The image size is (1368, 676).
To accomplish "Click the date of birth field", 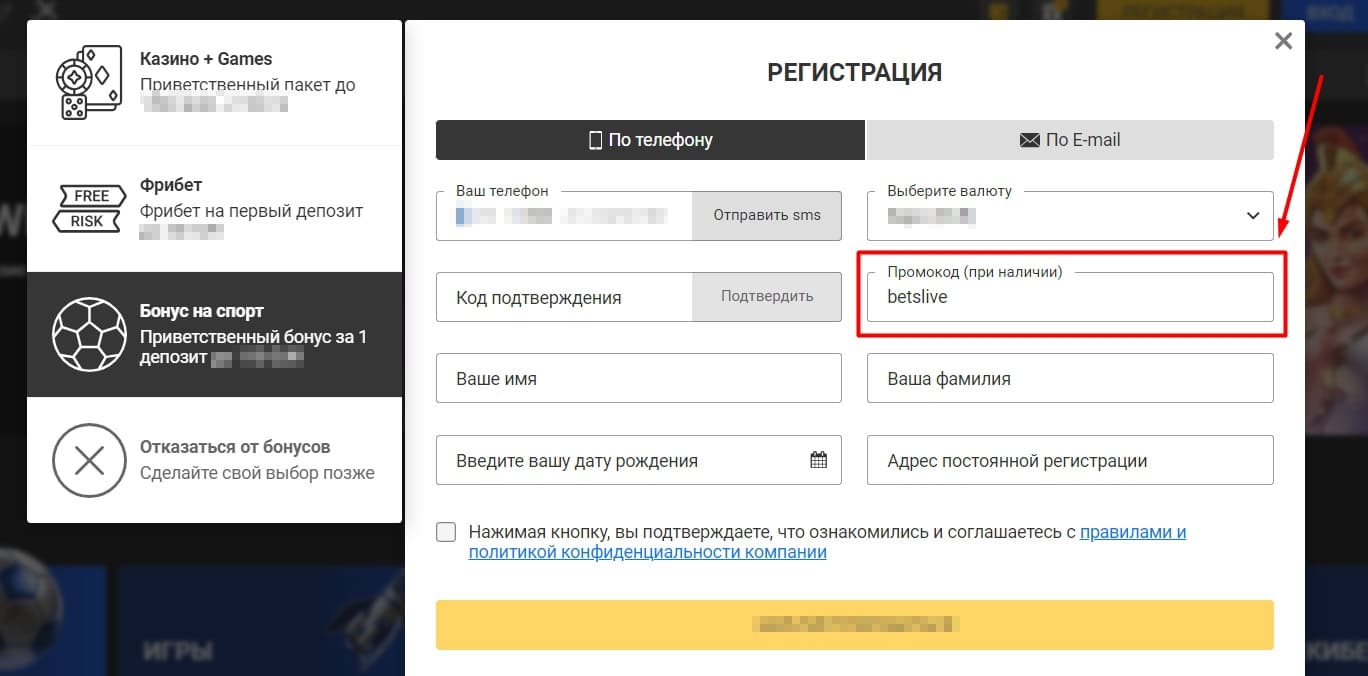I will point(639,460).
